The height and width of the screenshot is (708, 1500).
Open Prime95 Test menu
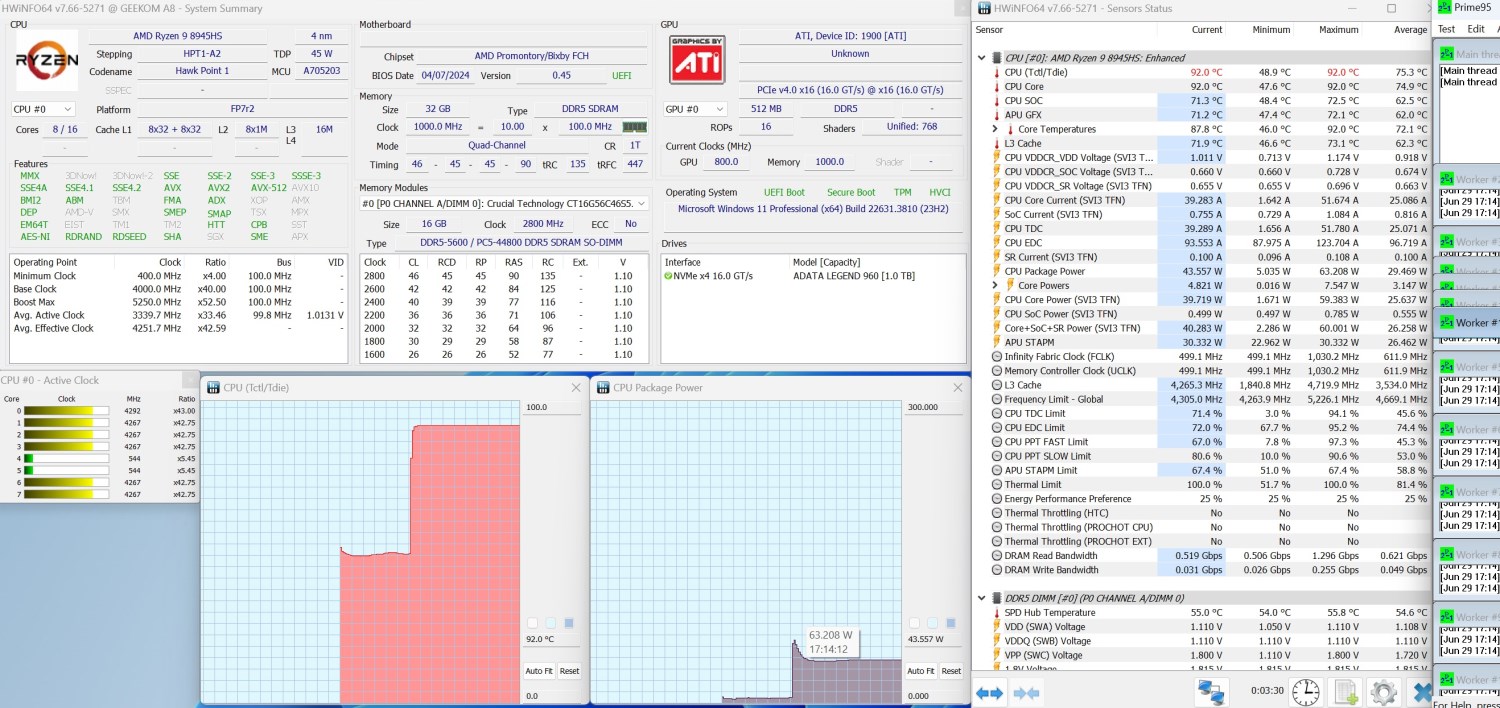(x=1446, y=29)
